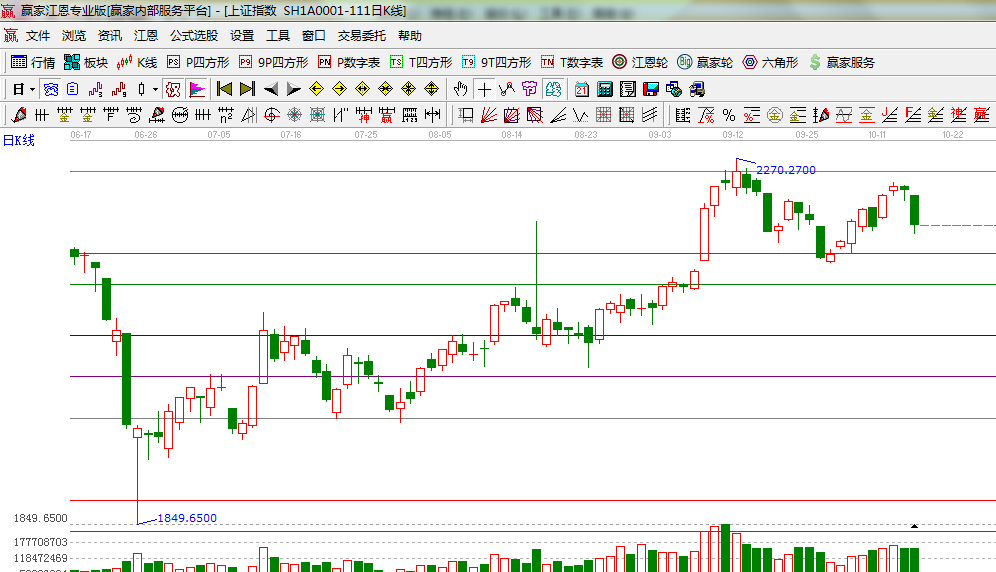Open the calendar icon in the toolbar

(x=581, y=89)
